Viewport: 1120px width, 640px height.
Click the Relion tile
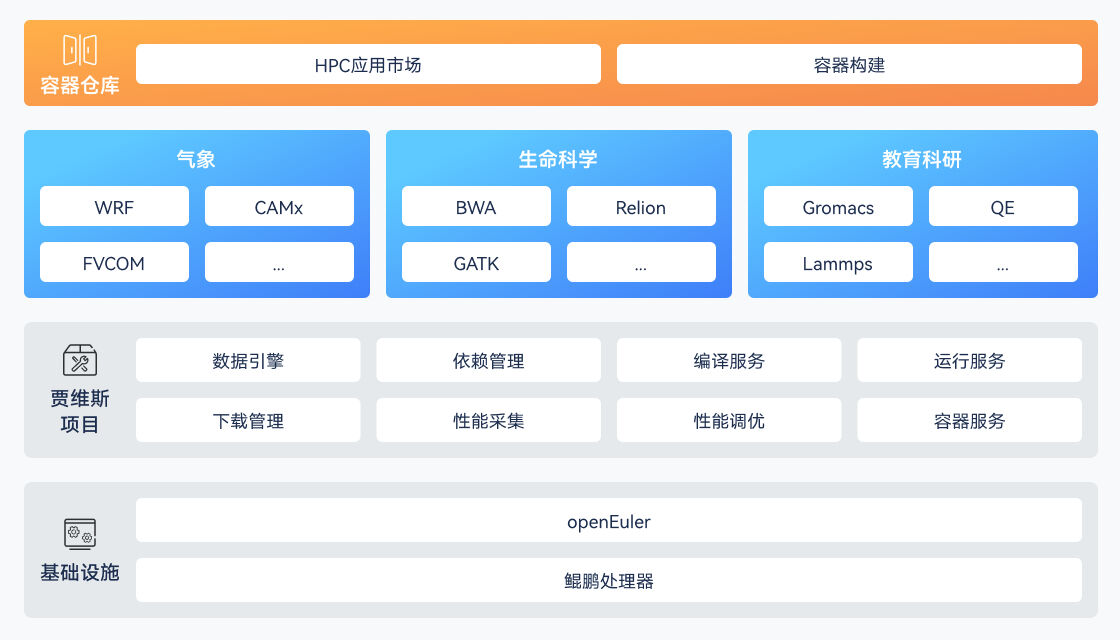[641, 207]
